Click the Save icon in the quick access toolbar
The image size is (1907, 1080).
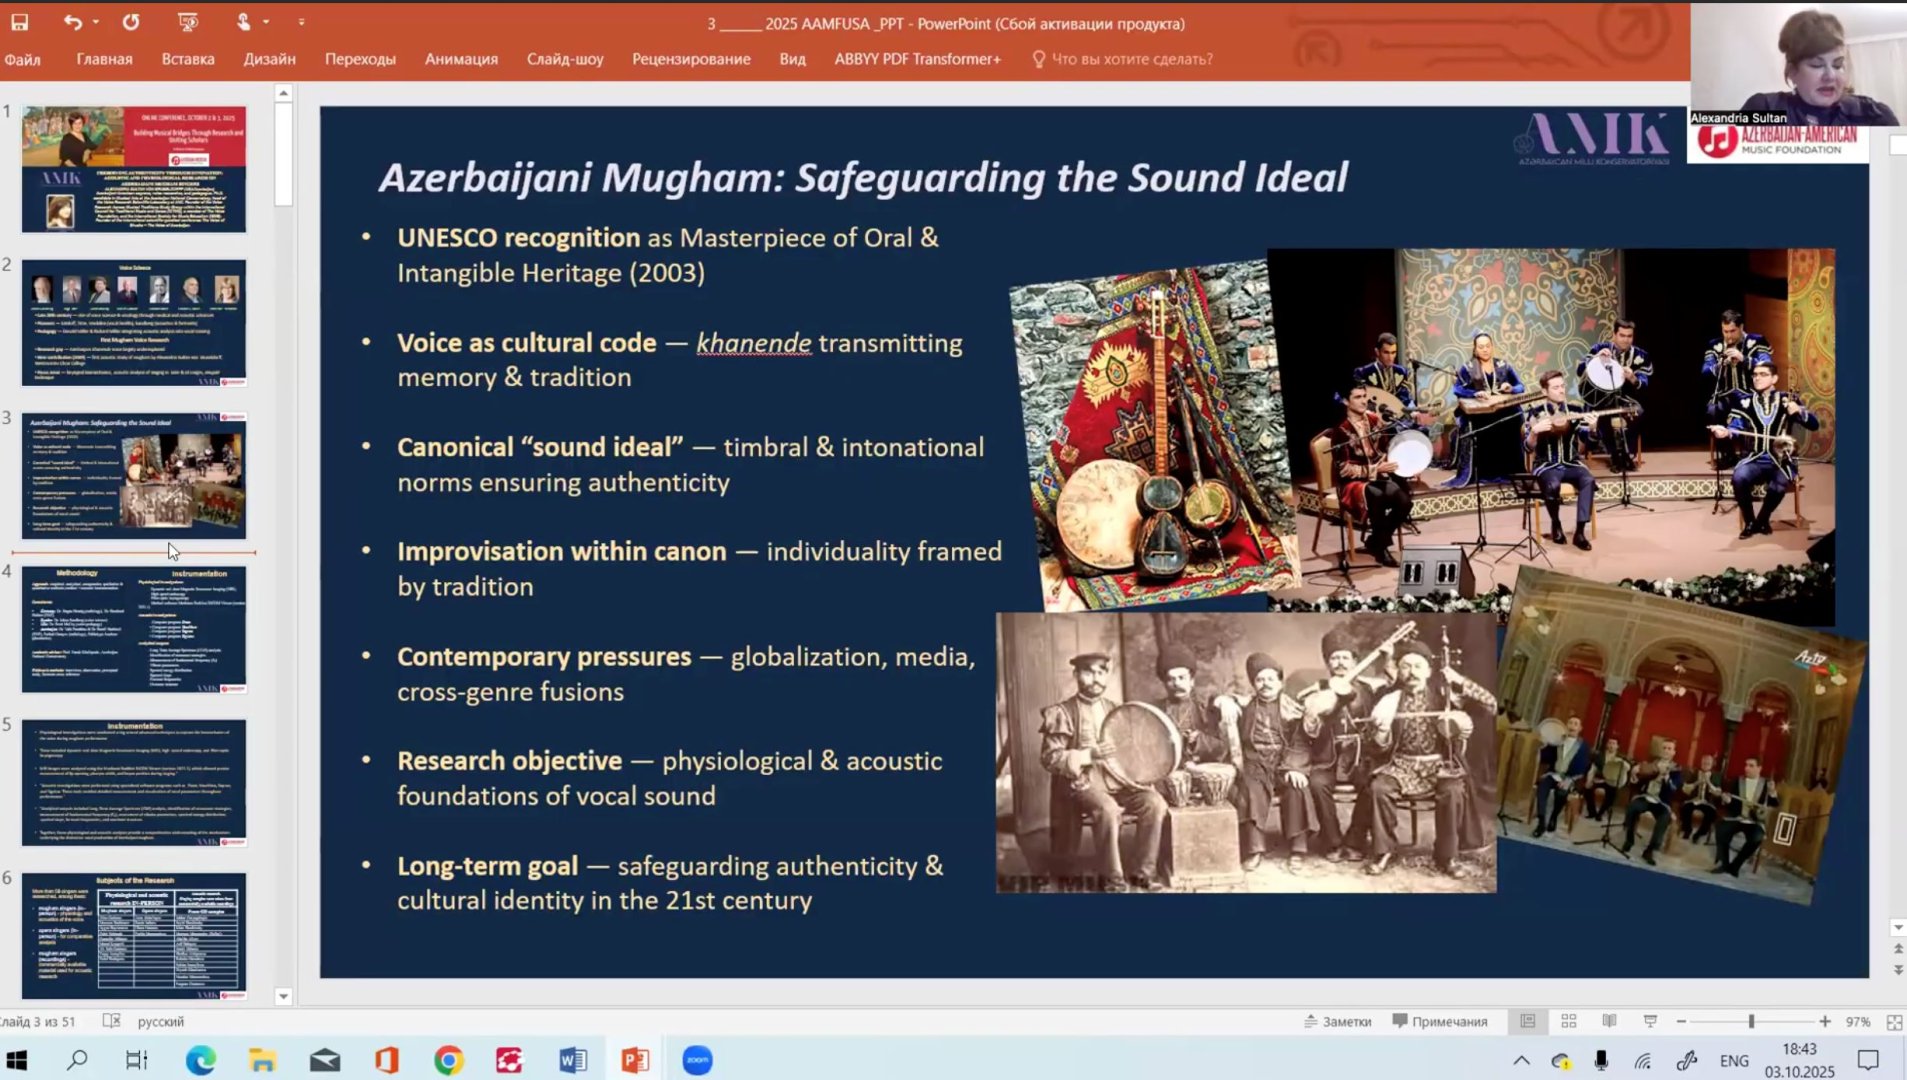(19, 22)
